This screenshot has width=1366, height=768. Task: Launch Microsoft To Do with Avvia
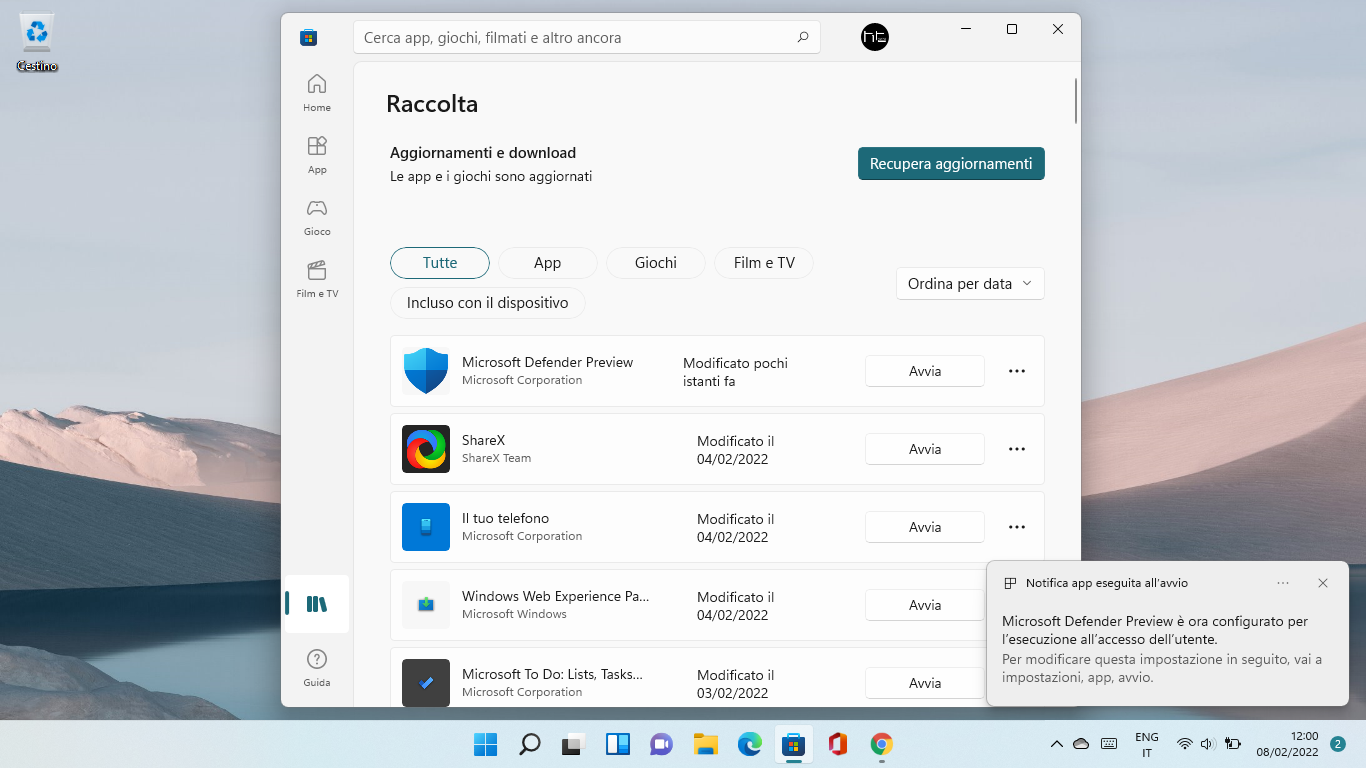(x=925, y=683)
